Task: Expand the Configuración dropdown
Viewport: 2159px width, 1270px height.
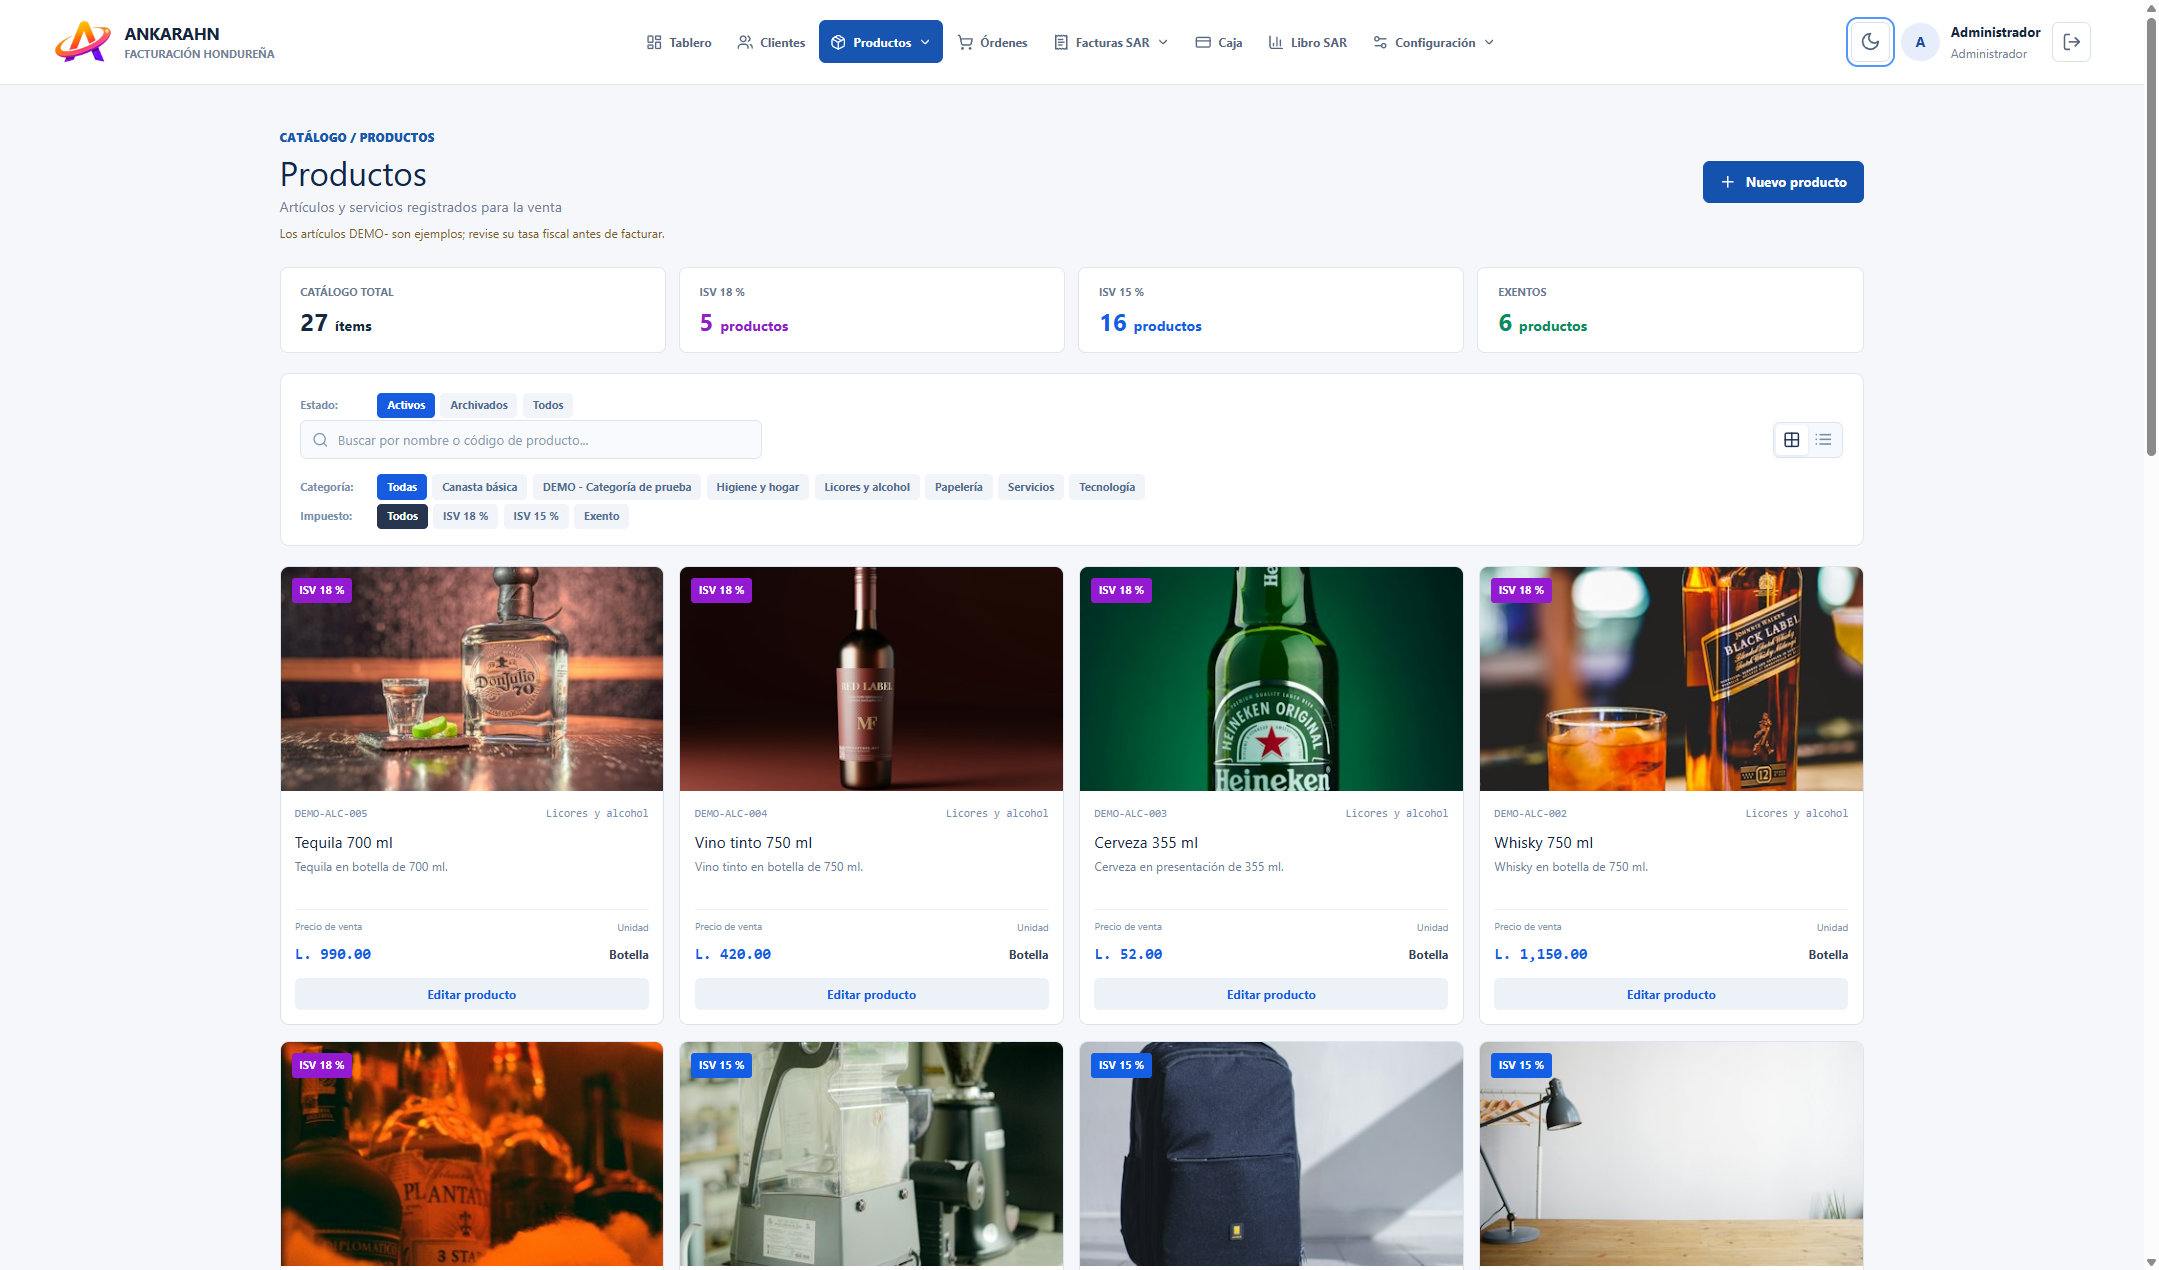Action: (x=1433, y=42)
